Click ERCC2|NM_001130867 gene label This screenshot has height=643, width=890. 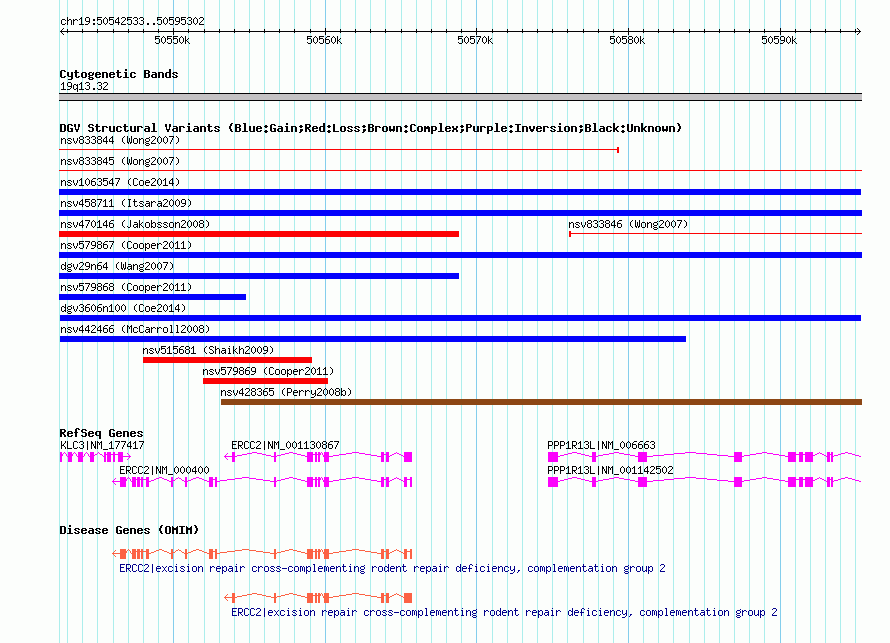[x=285, y=446]
